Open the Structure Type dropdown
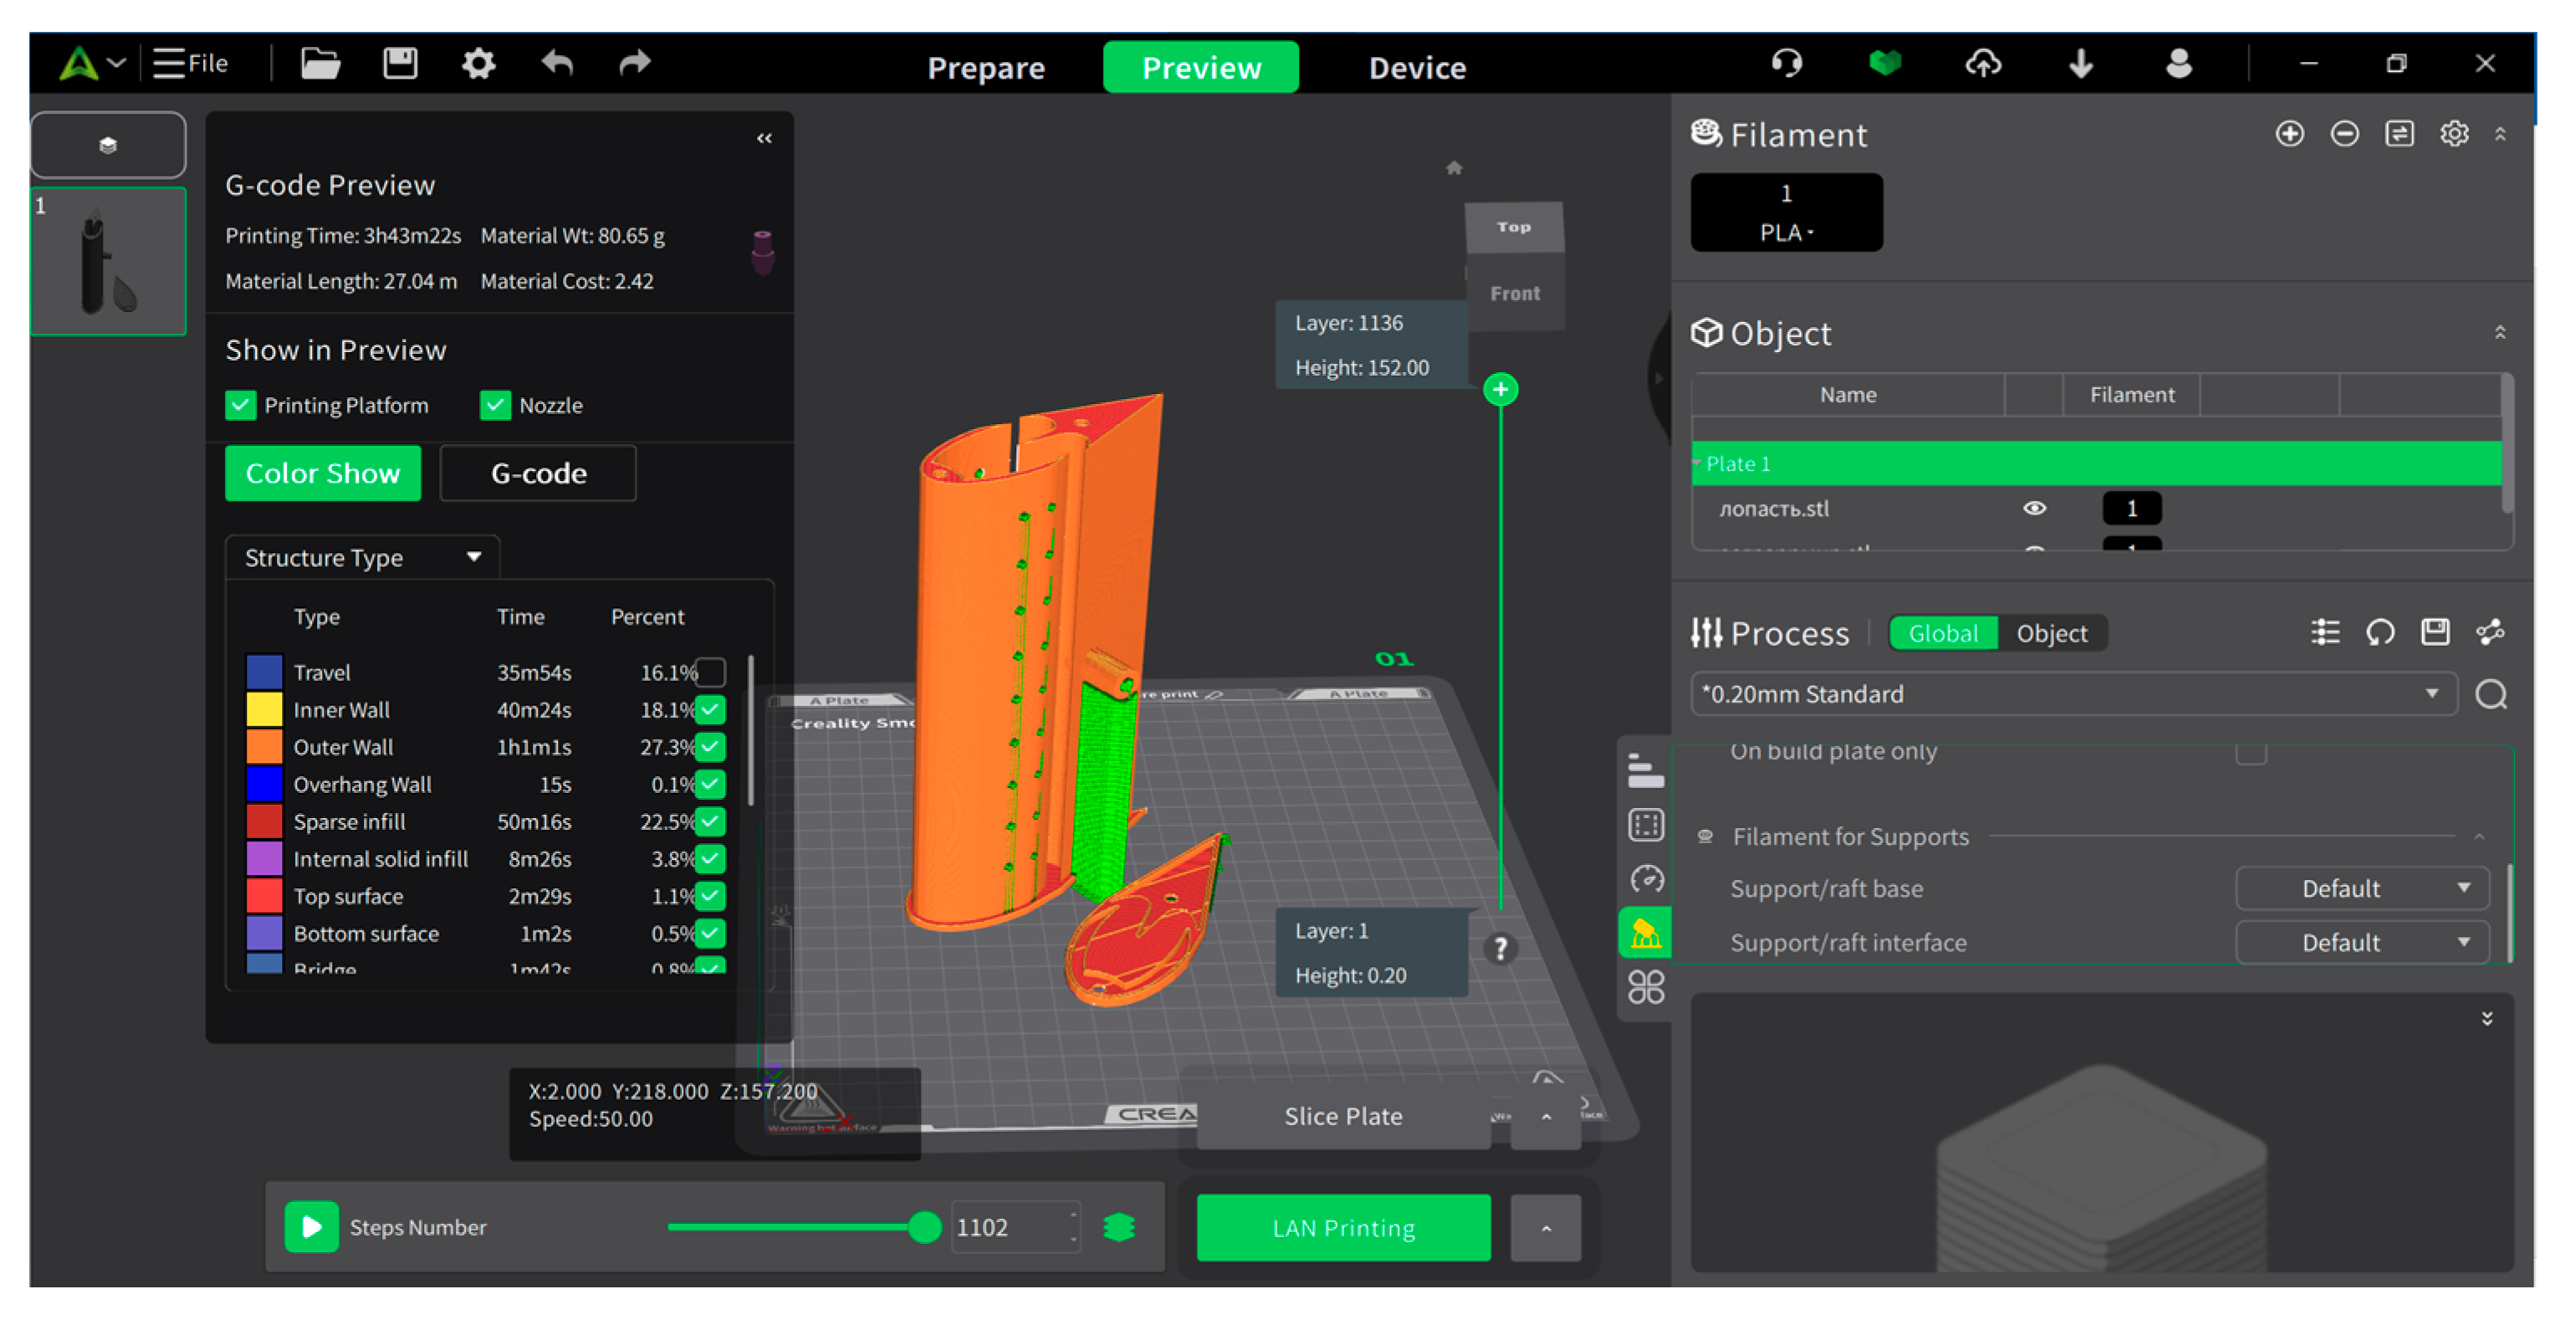 coord(361,557)
